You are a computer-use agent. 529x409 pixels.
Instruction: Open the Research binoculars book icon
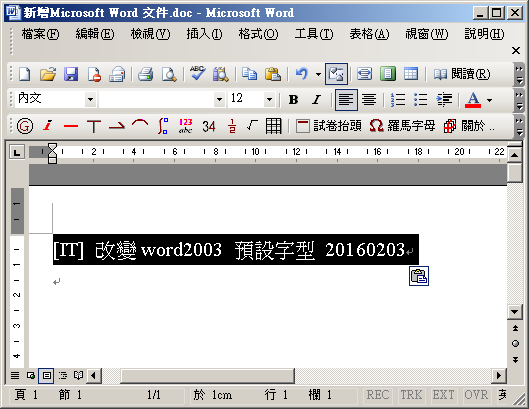(x=220, y=74)
